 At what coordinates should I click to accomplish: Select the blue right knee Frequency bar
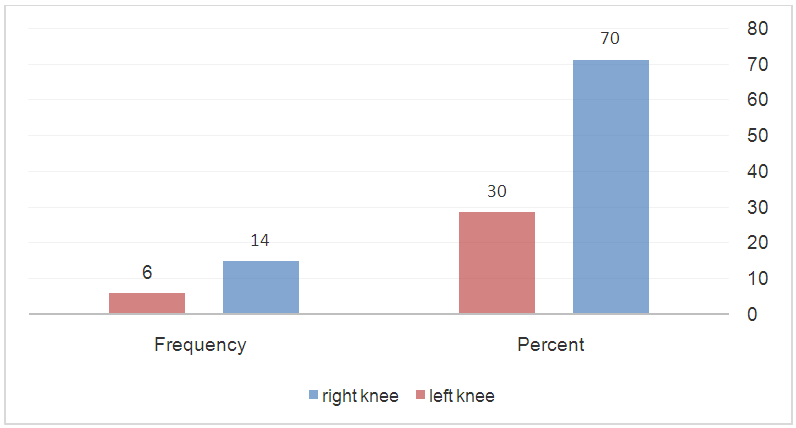[261, 287]
